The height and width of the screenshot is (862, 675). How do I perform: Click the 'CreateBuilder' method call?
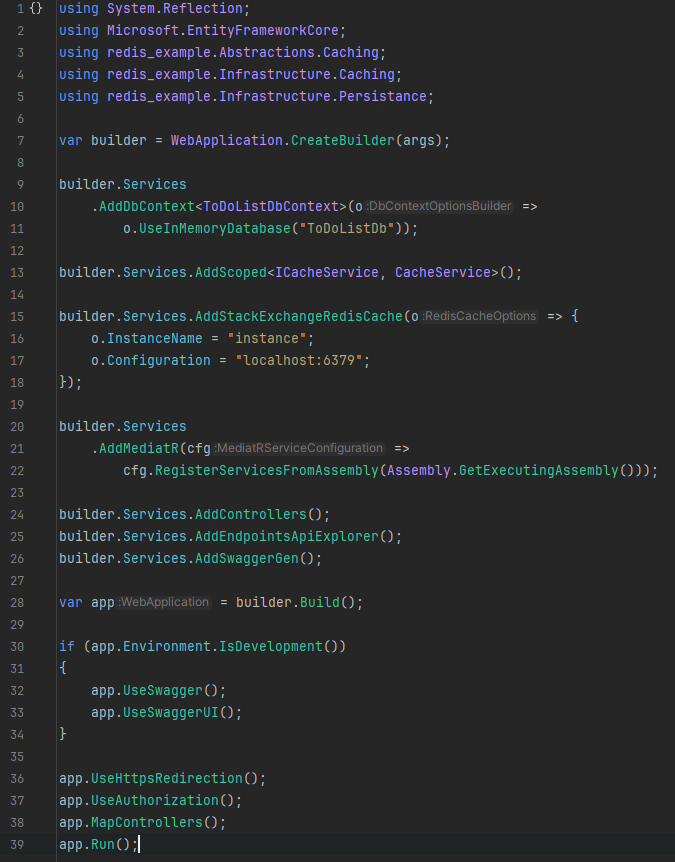pos(342,140)
